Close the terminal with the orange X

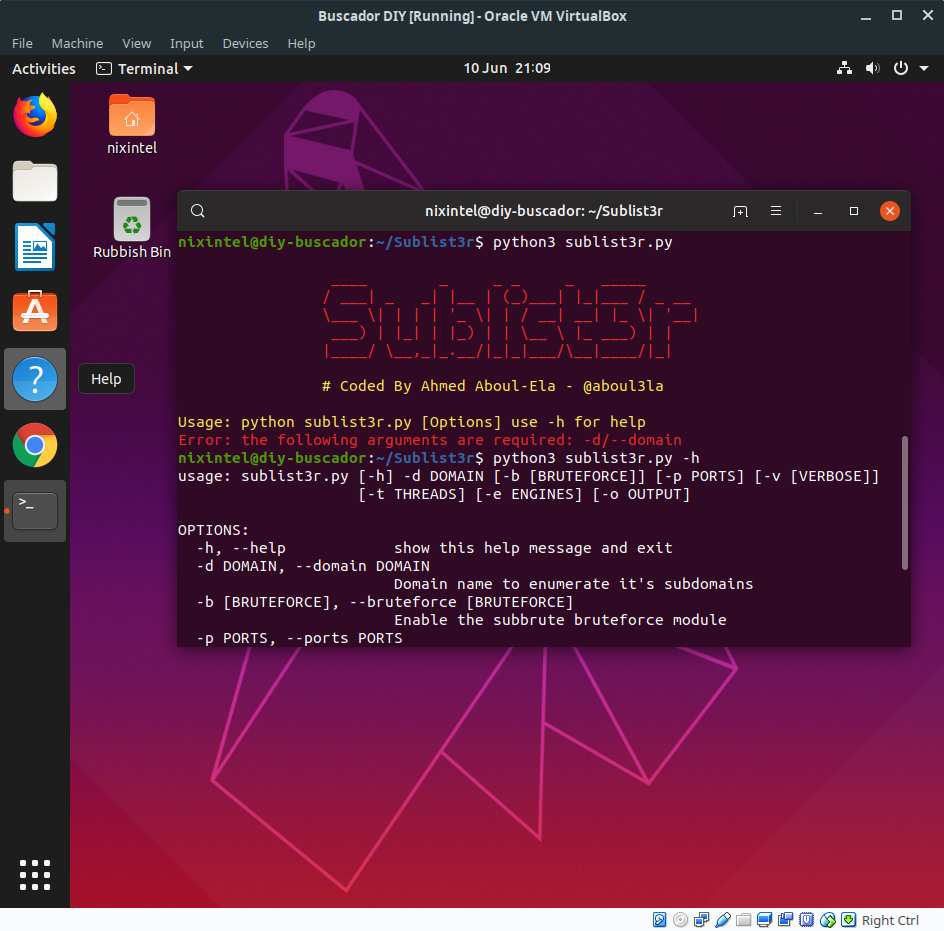[x=890, y=211]
